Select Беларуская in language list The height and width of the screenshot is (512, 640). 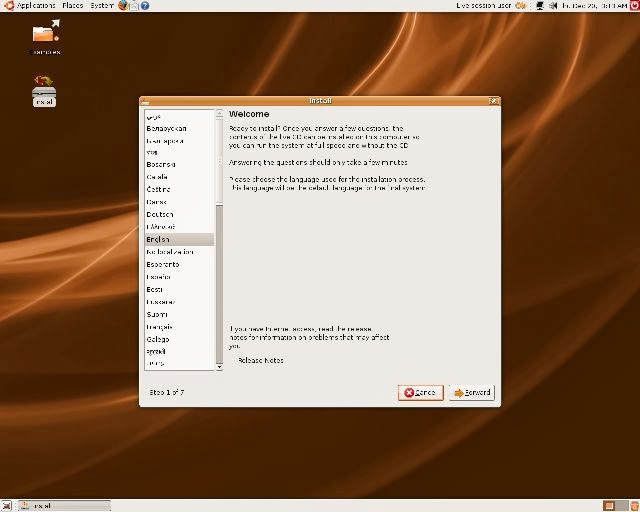point(179,128)
